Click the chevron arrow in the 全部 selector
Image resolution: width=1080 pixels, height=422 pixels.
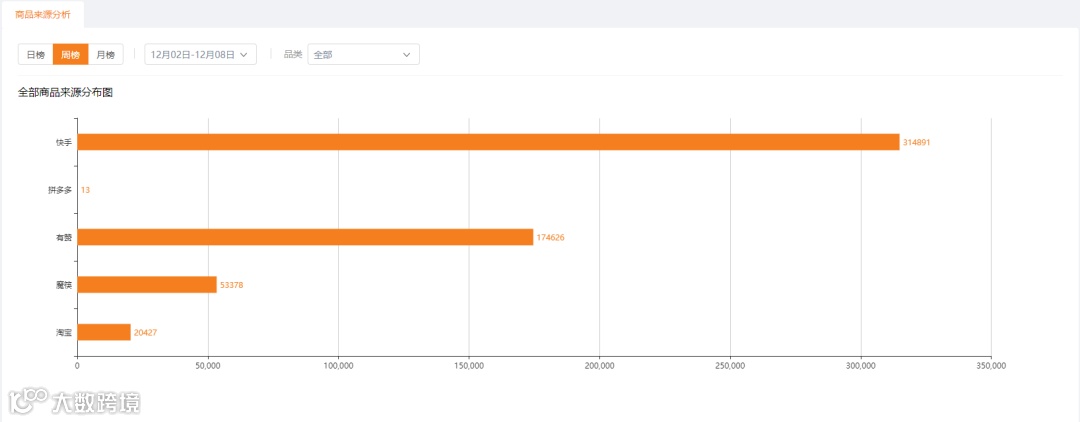click(407, 55)
